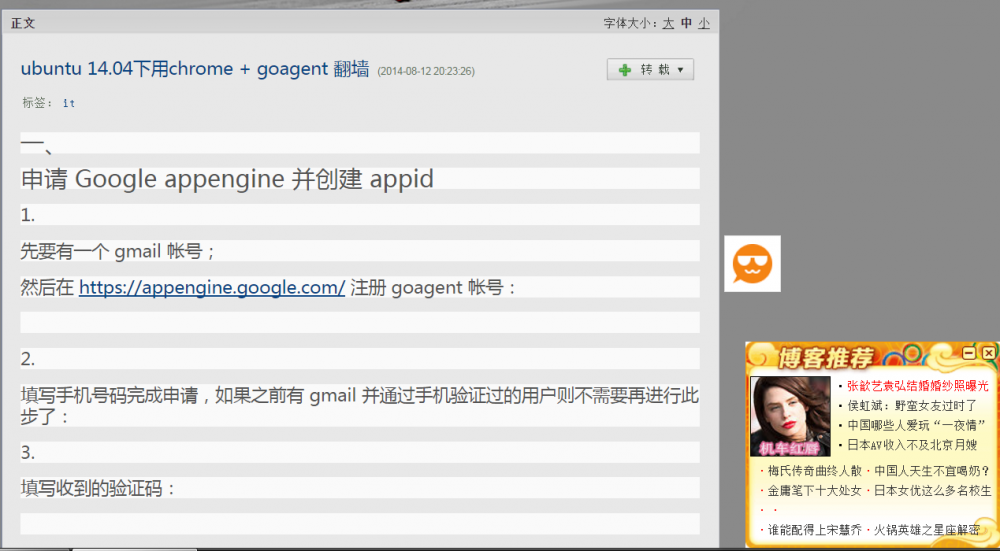Viewport: 1000px width, 551px height.
Task: Set font size to large (大)
Action: [668, 23]
